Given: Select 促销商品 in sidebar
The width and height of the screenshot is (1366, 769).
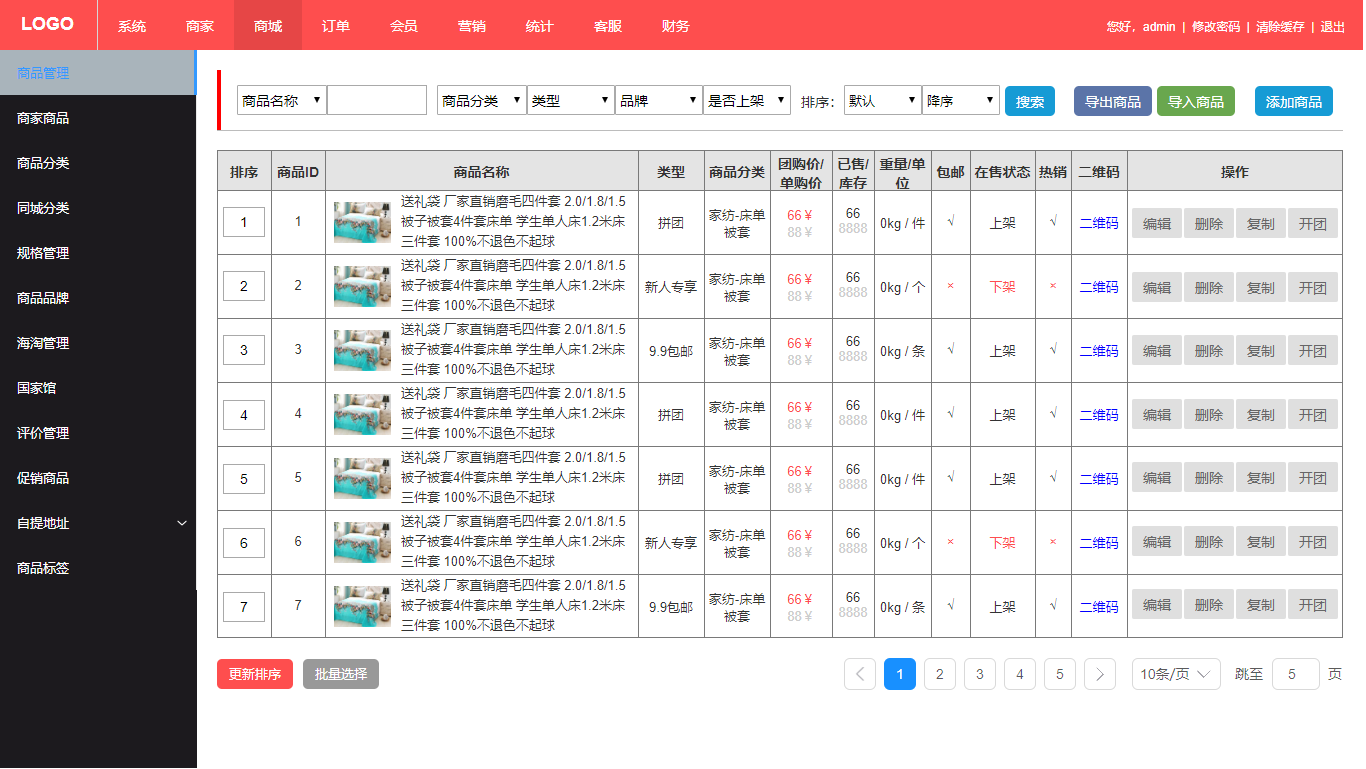Looking at the screenshot, I should 98,478.
